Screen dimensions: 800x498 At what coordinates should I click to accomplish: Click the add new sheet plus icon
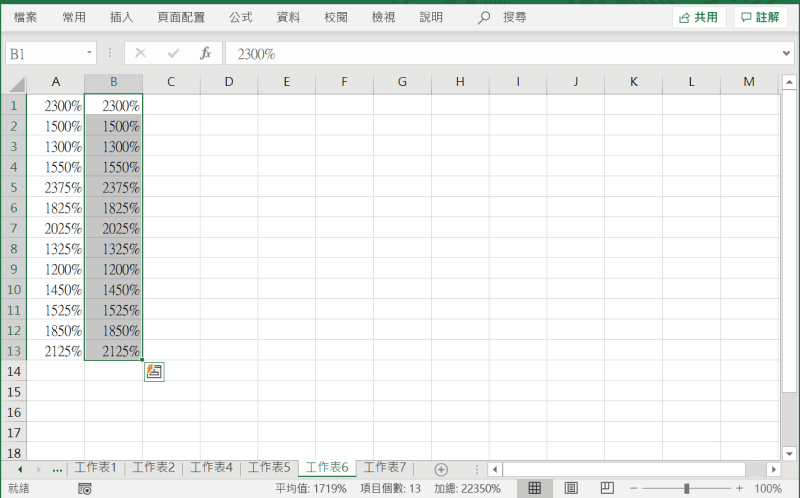pos(441,469)
